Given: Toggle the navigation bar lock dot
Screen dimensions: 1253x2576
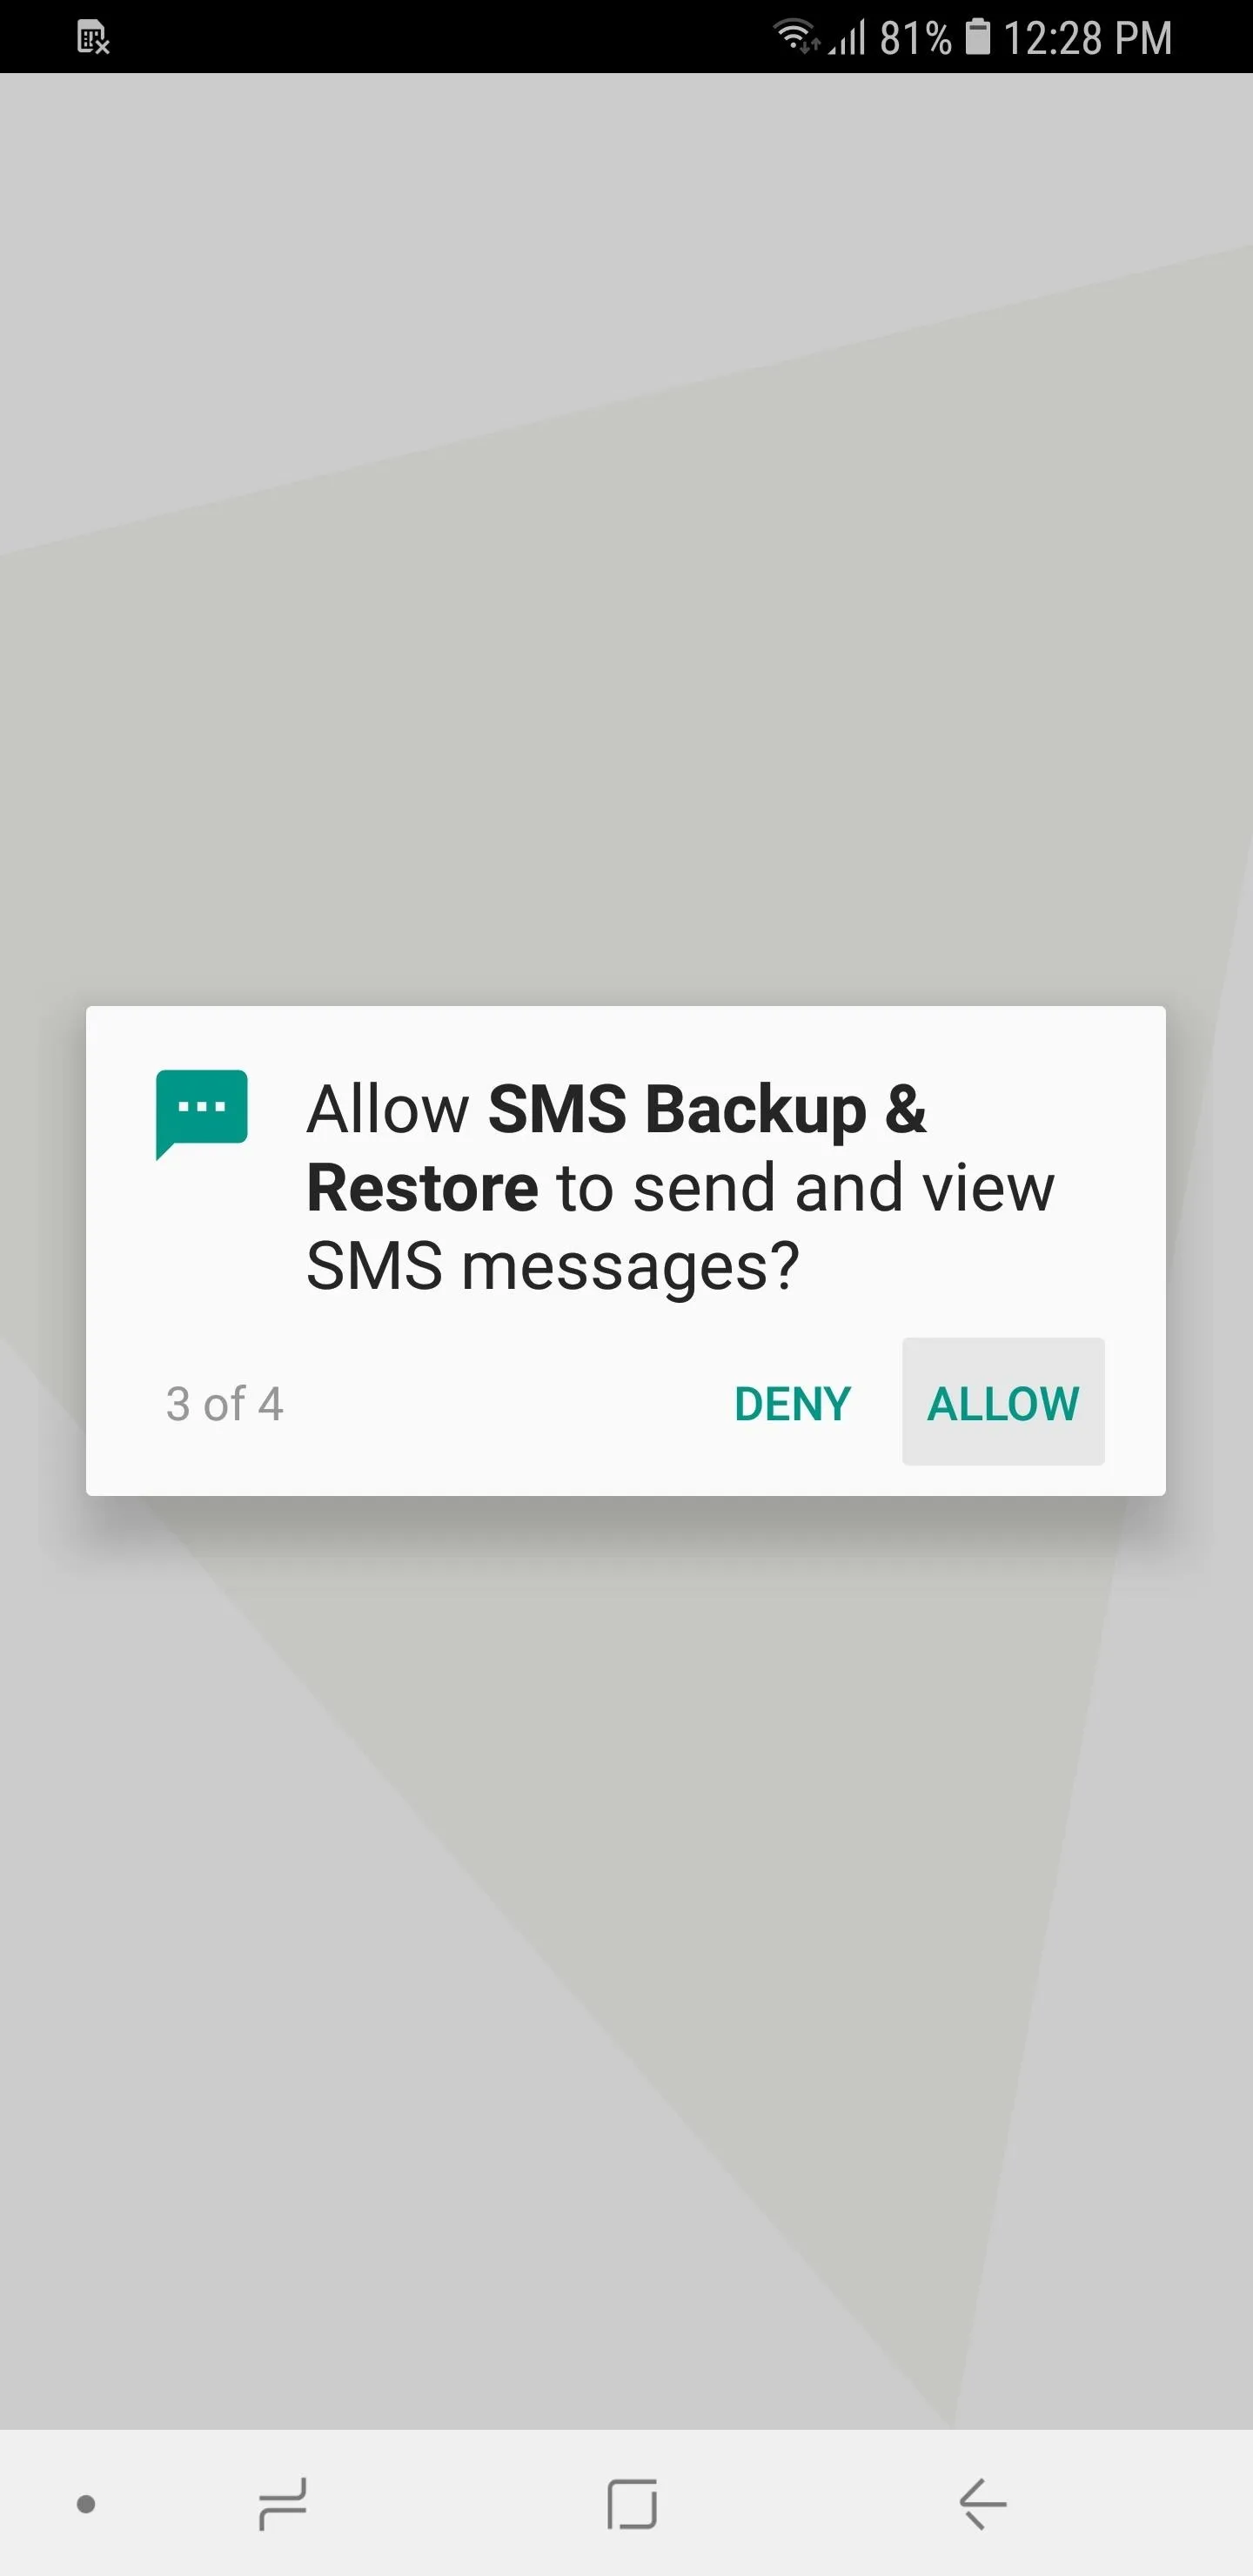Looking at the screenshot, I should [x=86, y=2504].
